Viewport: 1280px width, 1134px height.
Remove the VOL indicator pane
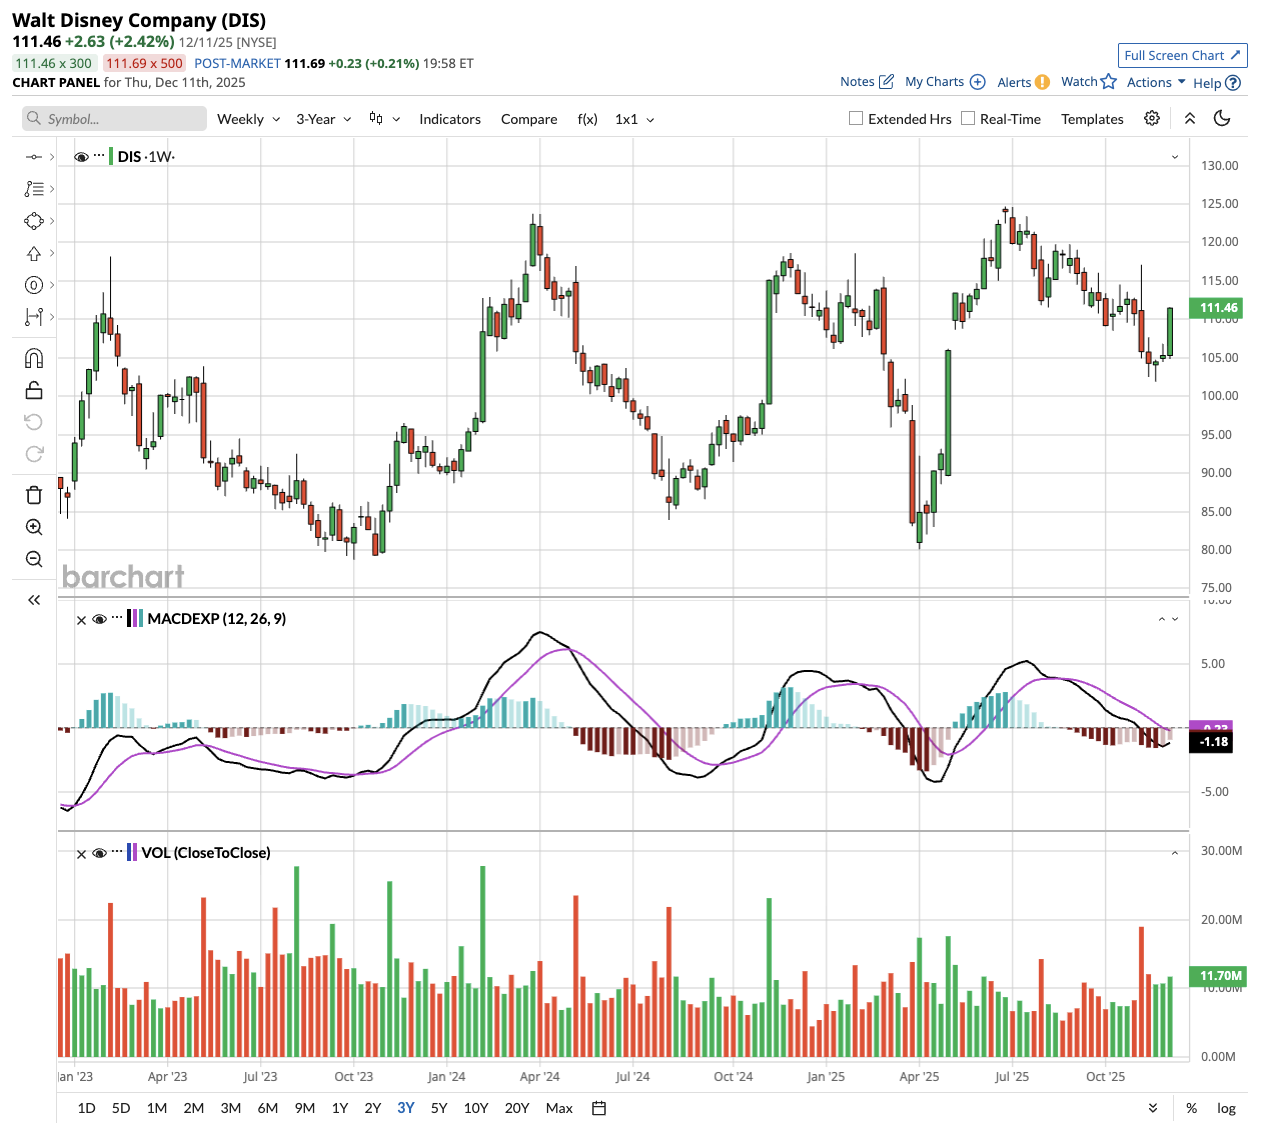click(x=81, y=854)
